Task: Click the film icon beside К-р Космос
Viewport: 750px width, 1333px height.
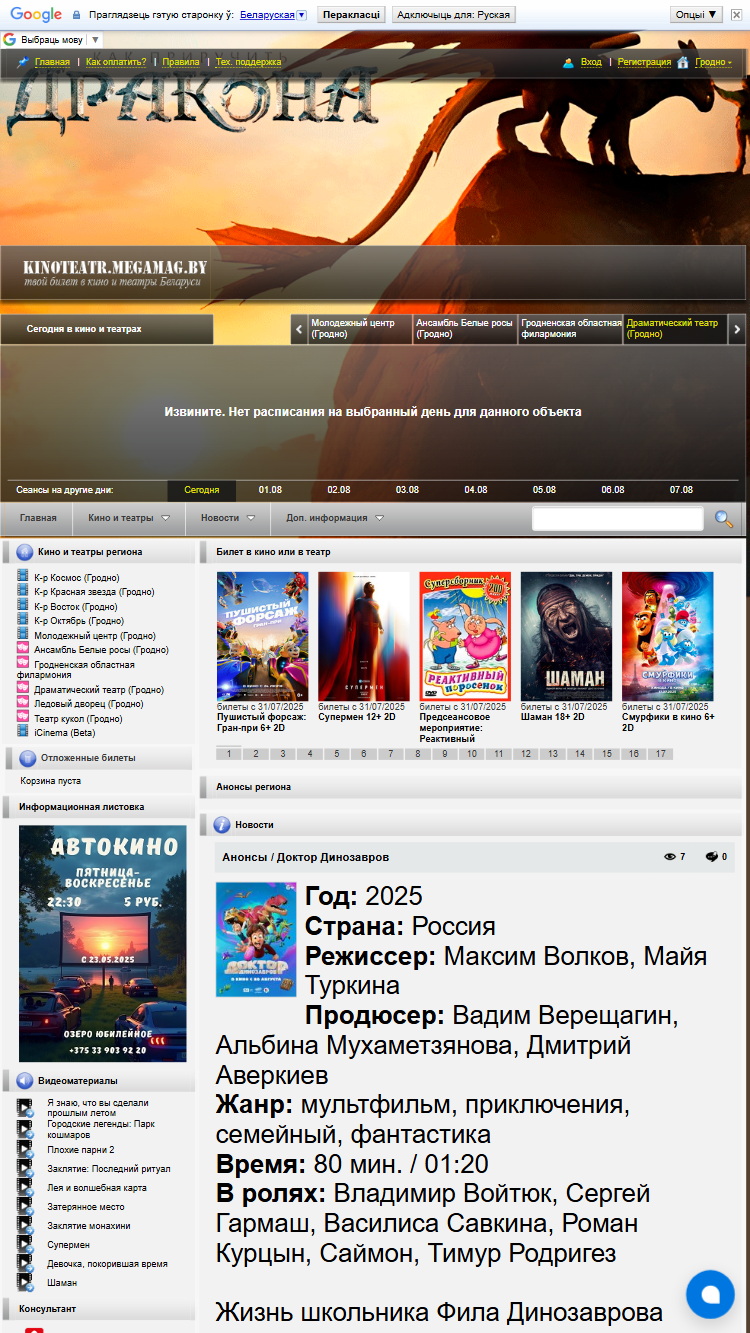Action: click(x=23, y=577)
